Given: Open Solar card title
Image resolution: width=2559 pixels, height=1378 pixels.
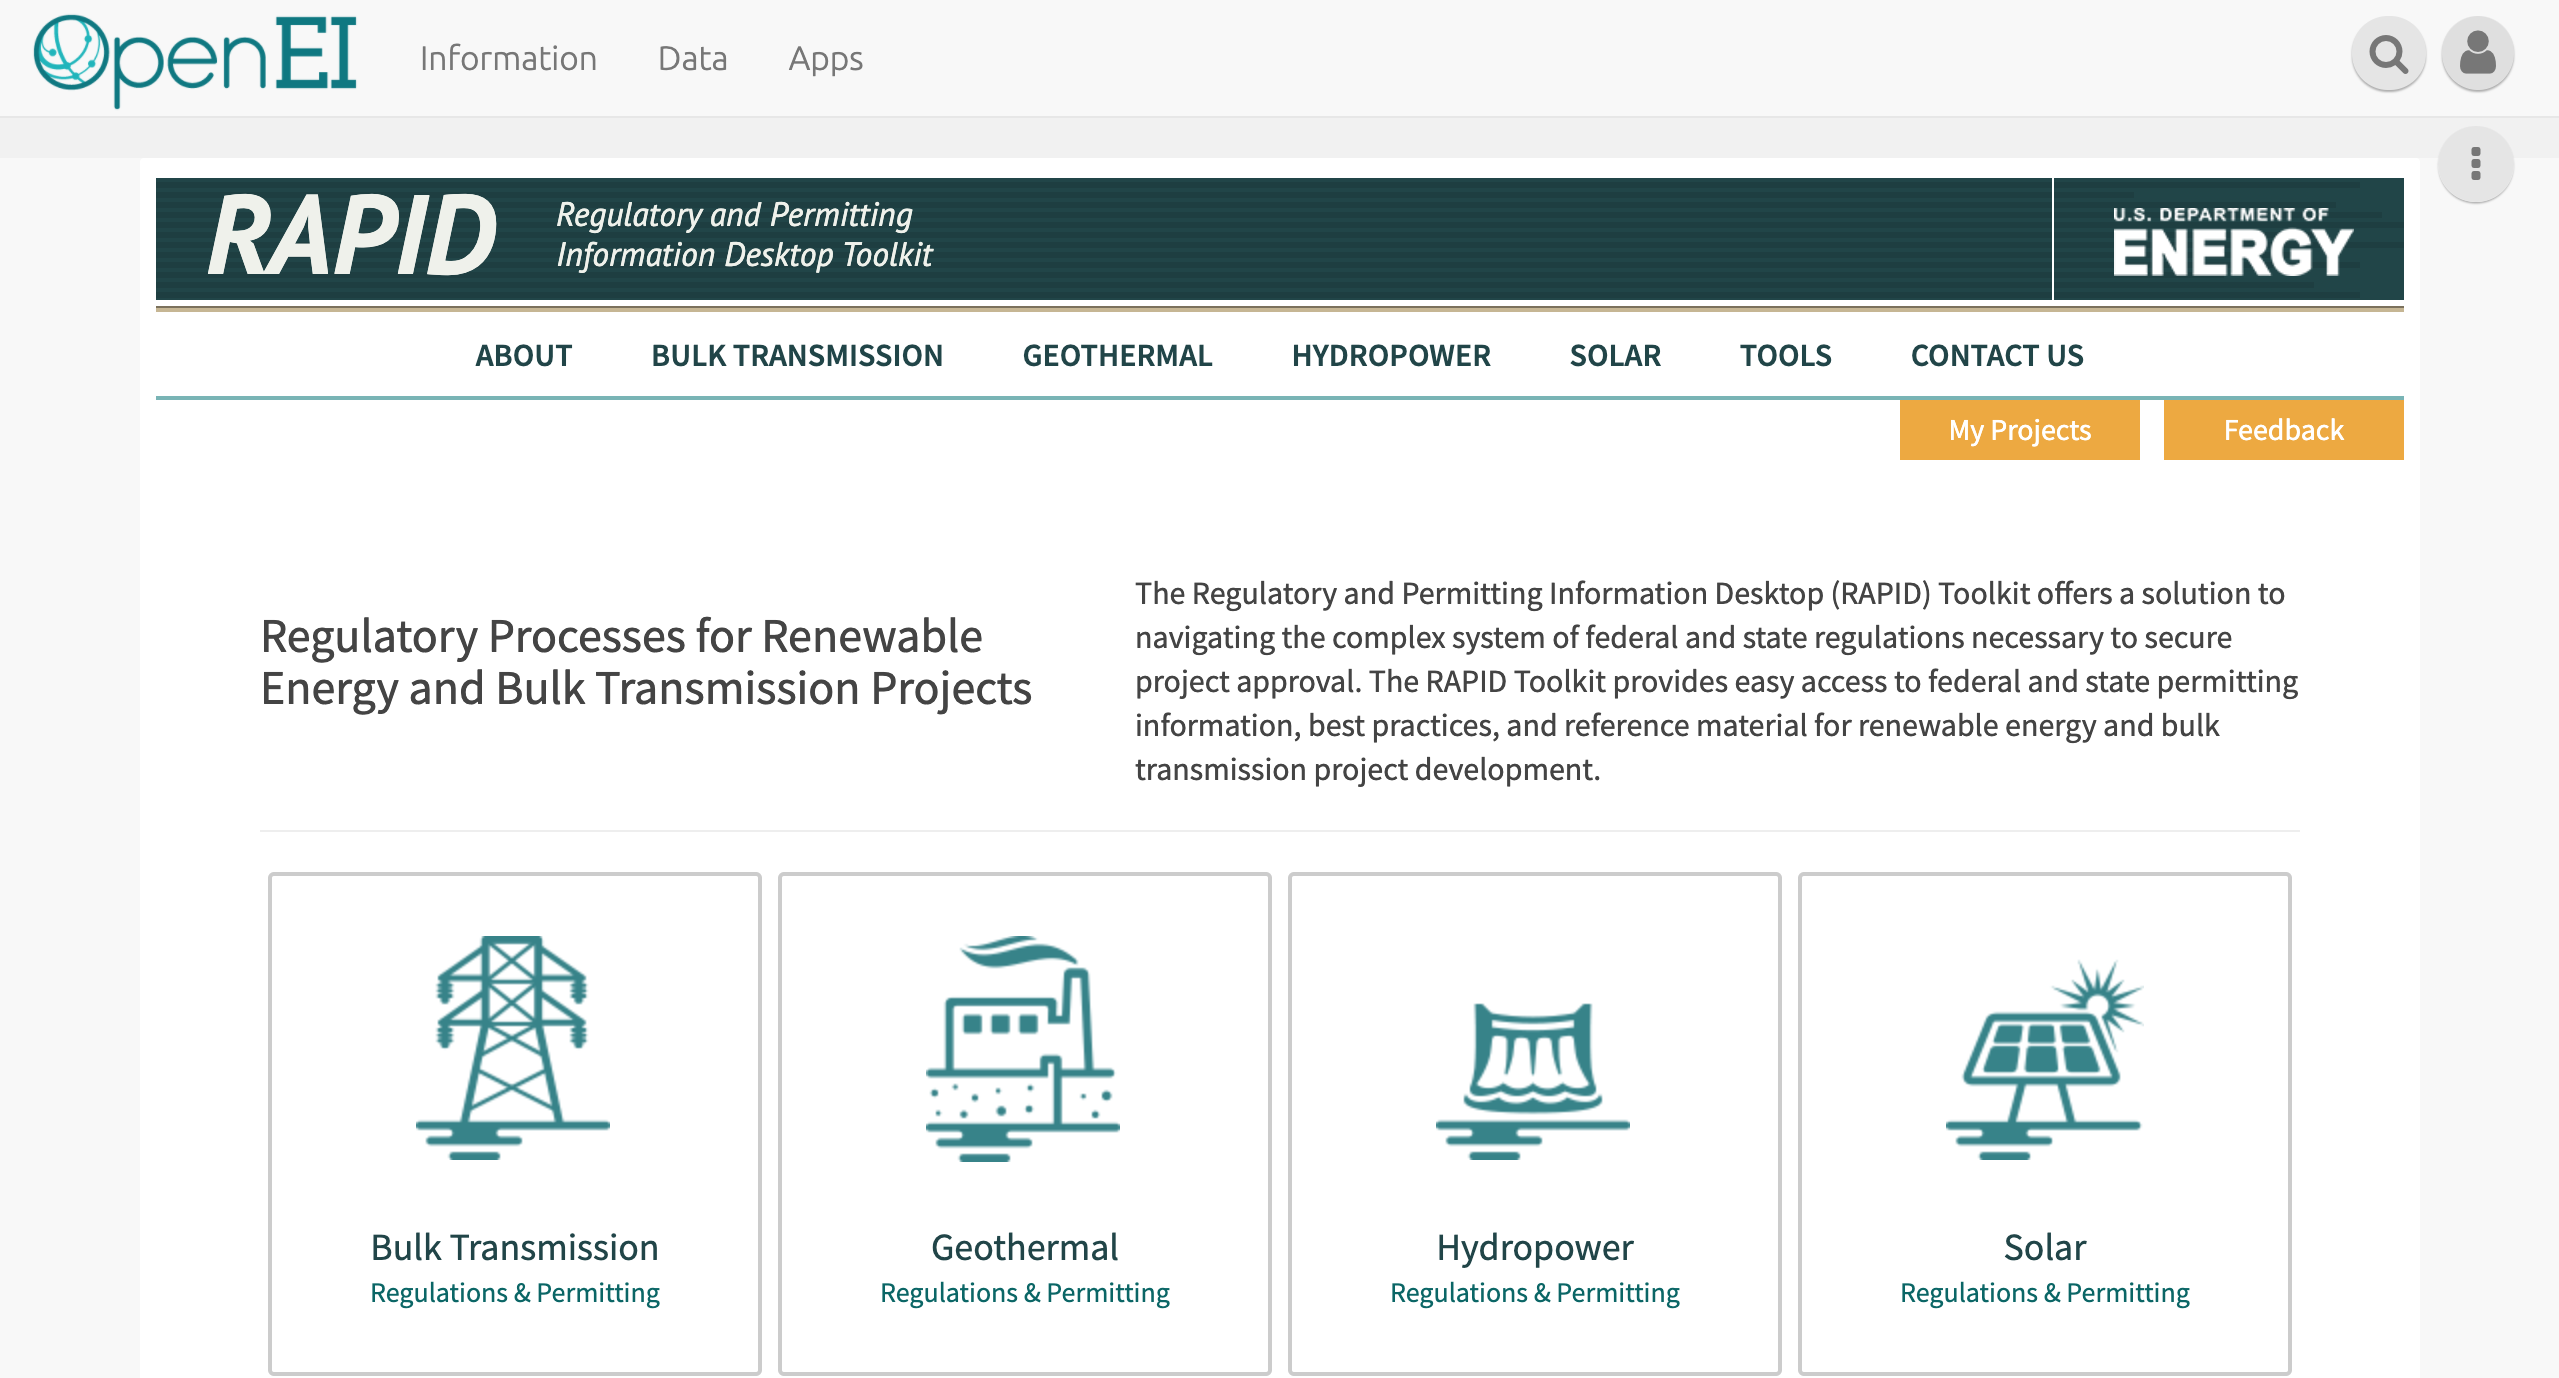Looking at the screenshot, I should pos(2045,1247).
